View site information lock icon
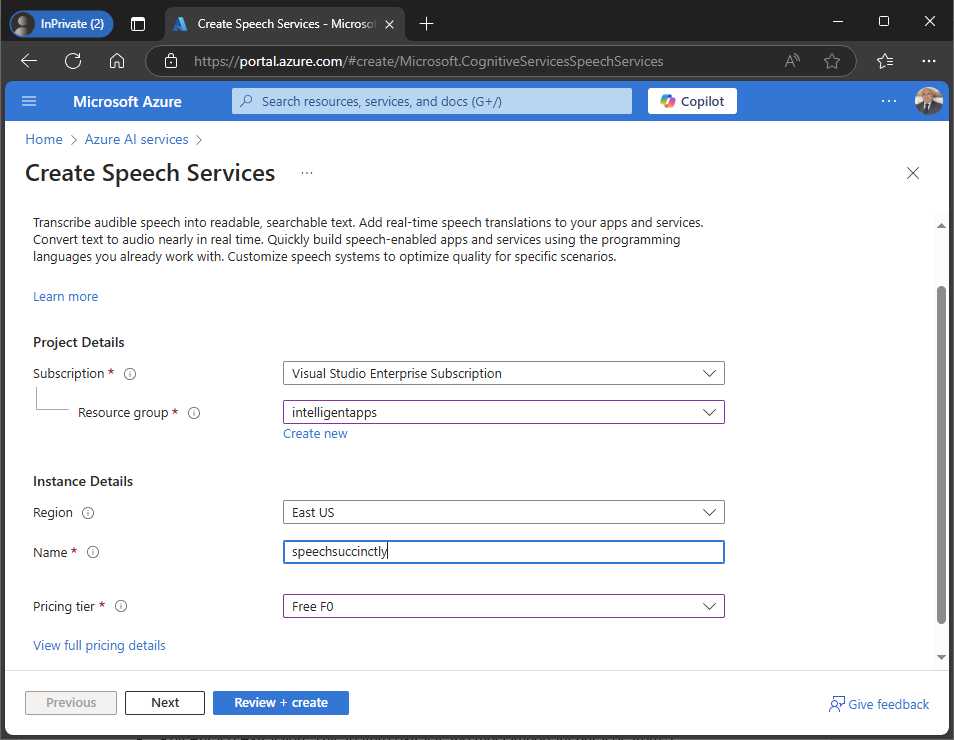 pos(171,61)
